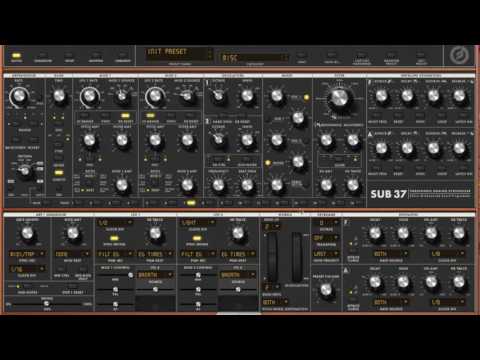Click the Mod 2 Source selector knob
The width and height of the screenshot is (480, 360).
pos(187,96)
